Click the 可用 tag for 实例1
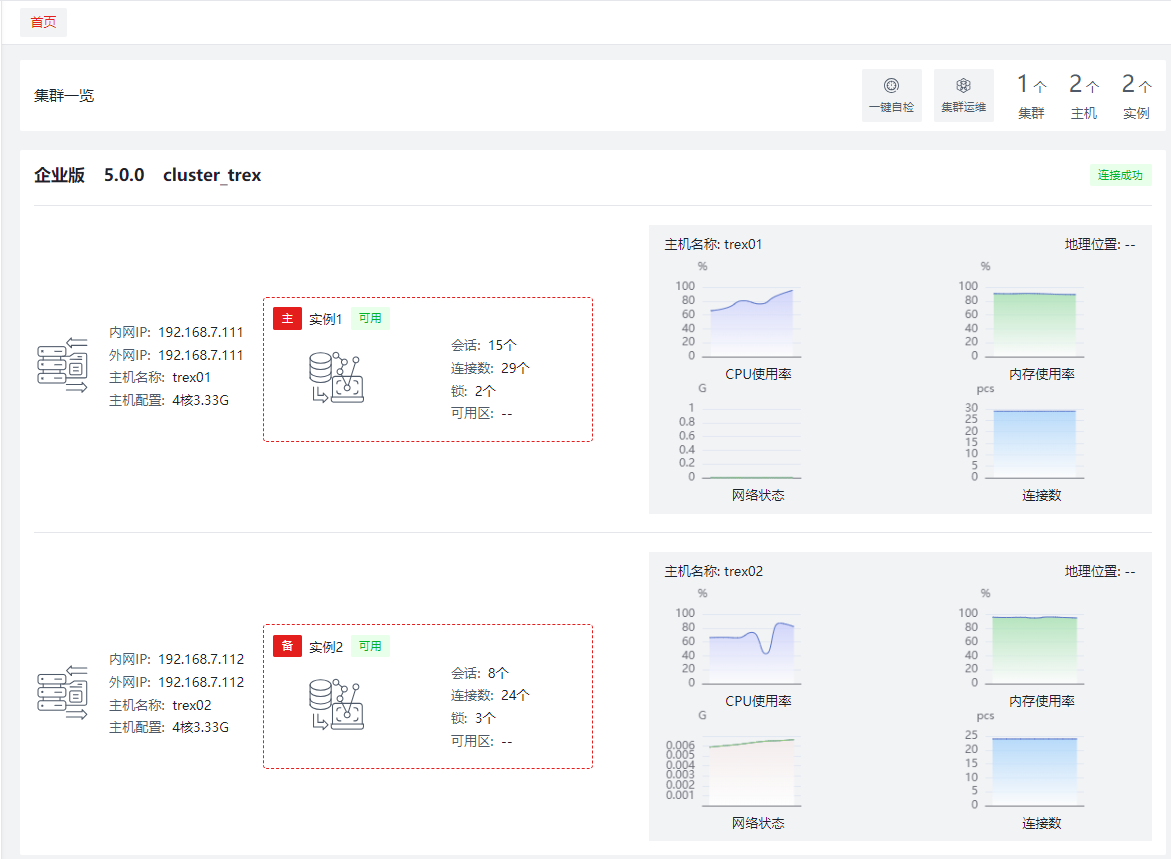 coord(370,319)
